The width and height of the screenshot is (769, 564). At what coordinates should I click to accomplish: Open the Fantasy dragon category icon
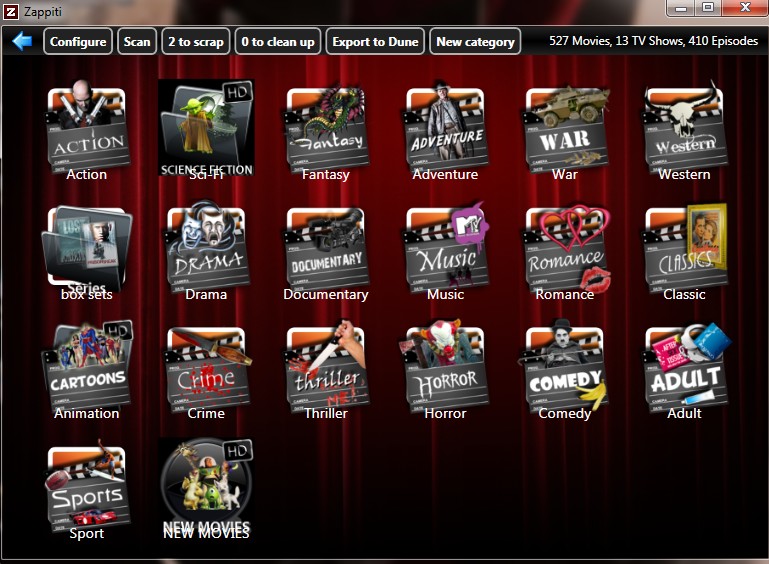pos(326,129)
